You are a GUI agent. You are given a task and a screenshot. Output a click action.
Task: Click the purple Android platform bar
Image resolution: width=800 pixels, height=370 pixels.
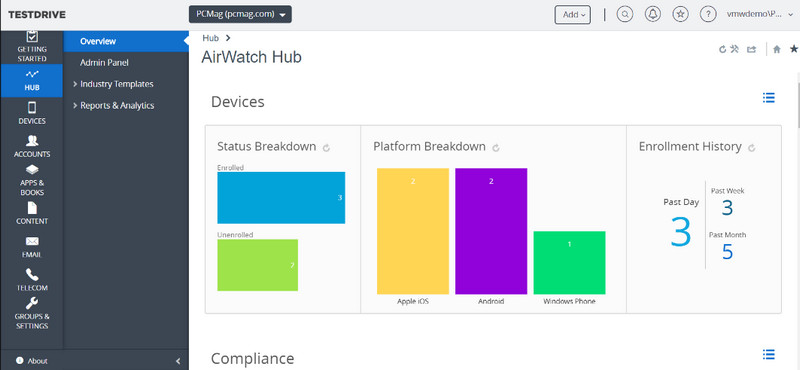pos(491,231)
